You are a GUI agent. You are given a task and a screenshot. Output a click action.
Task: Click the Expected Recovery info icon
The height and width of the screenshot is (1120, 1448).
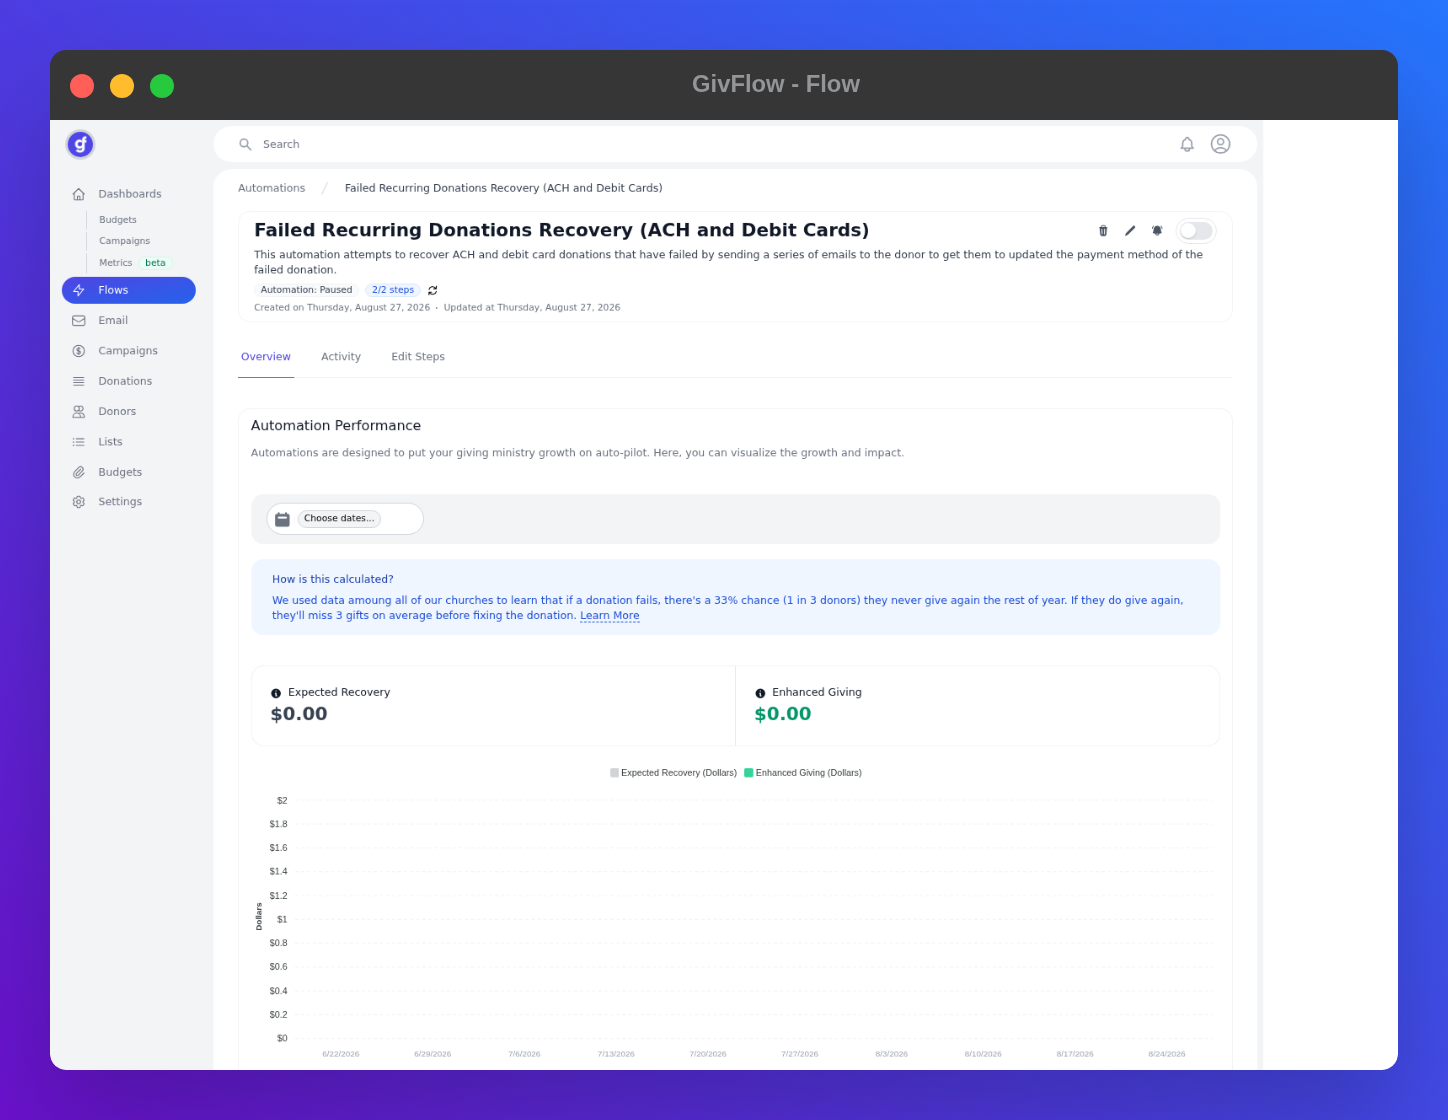pos(276,693)
